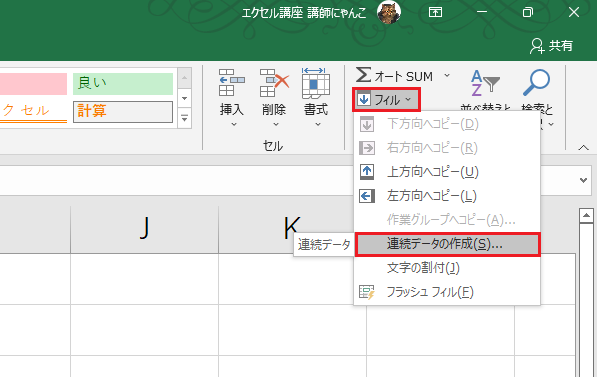Click the vertical scrollbar up arrow
Viewport: 597px width, 377px height.
(x=586, y=216)
